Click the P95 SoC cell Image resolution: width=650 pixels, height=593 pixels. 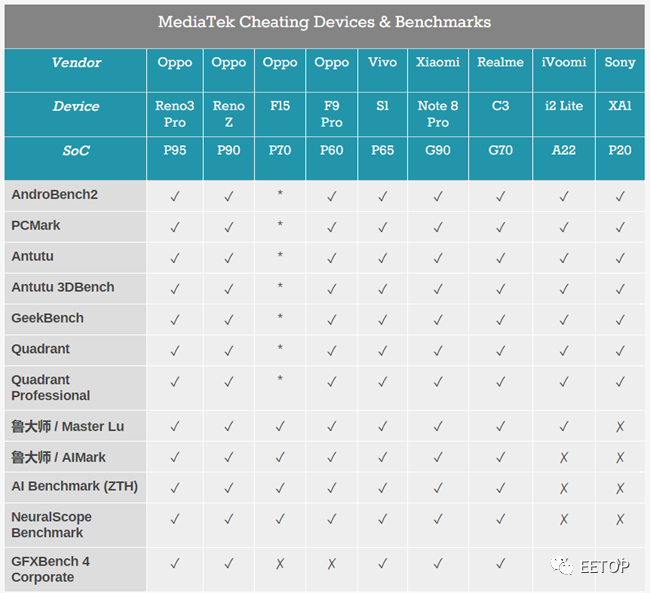click(175, 151)
